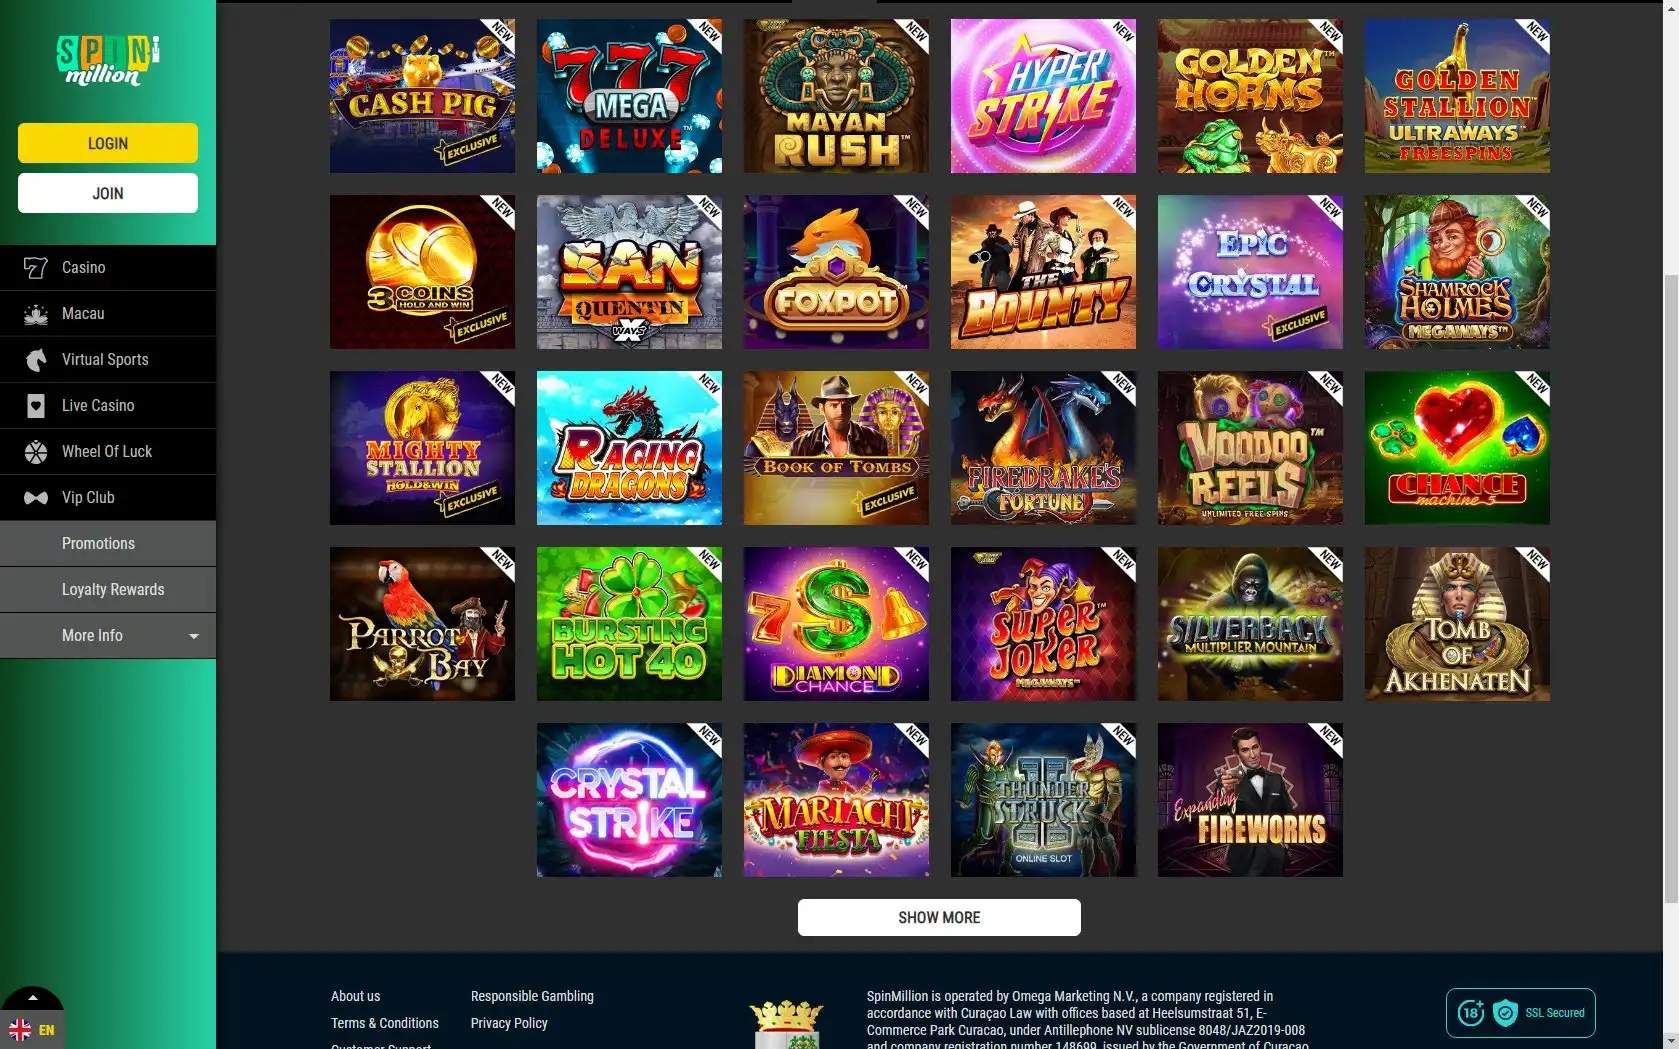Open the Responsible Gambling link

coord(532,996)
